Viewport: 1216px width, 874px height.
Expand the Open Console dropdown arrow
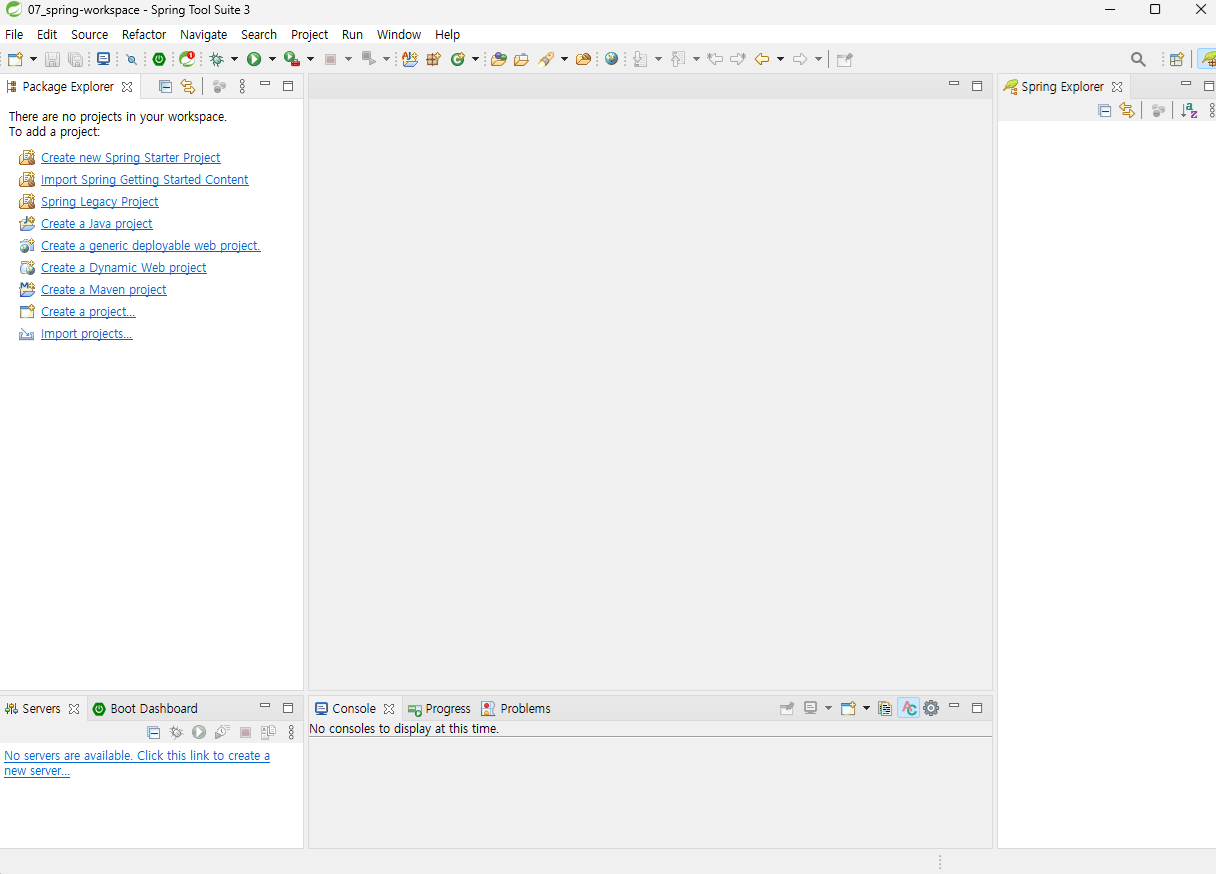(x=866, y=708)
